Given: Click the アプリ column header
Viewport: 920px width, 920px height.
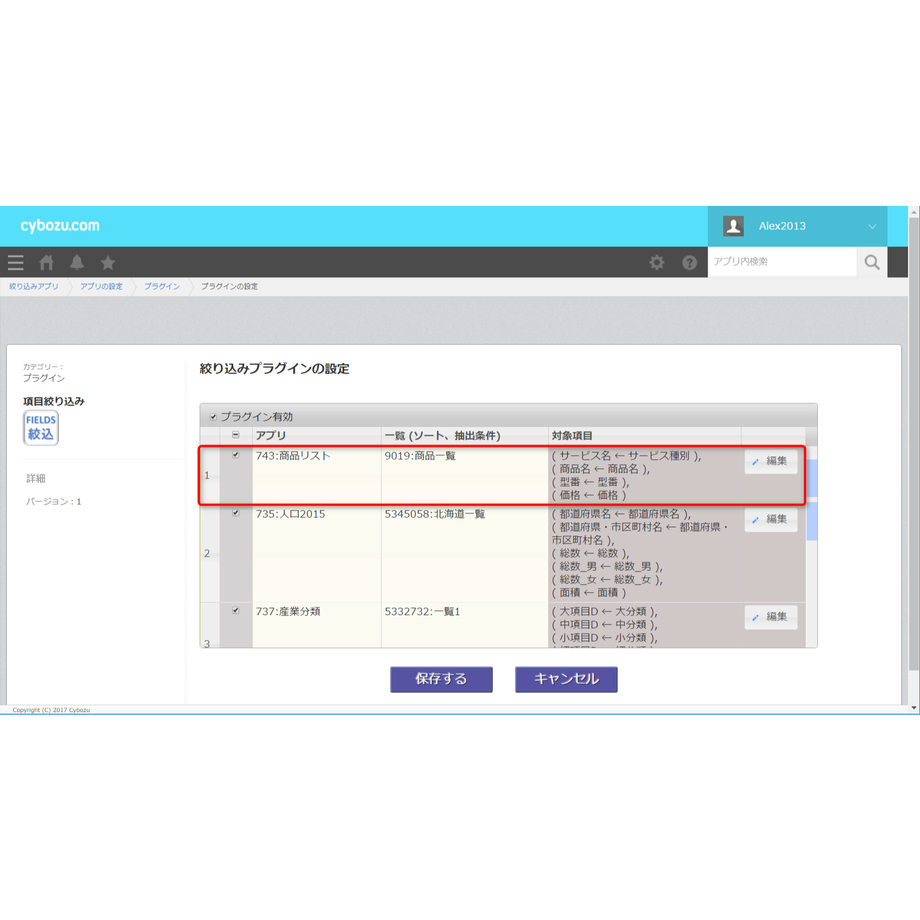Looking at the screenshot, I should (317, 436).
